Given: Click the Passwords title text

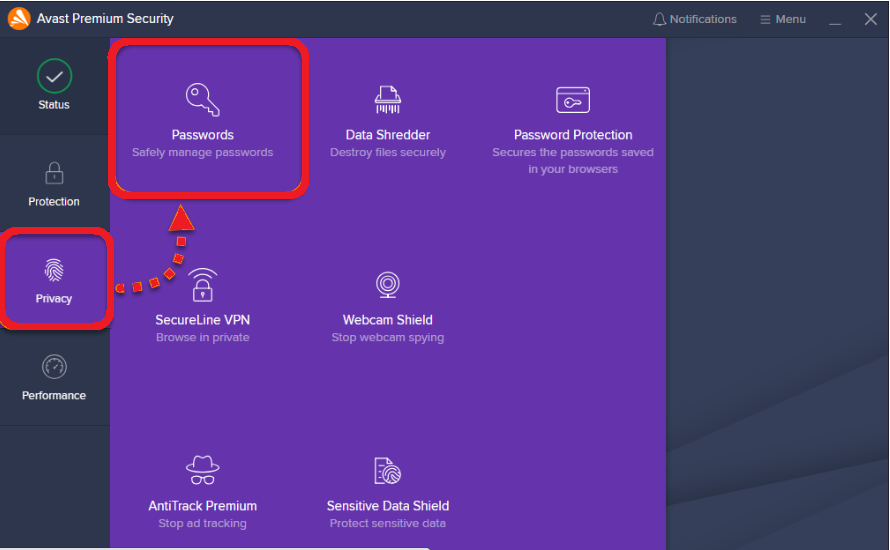Looking at the screenshot, I should click(203, 135).
